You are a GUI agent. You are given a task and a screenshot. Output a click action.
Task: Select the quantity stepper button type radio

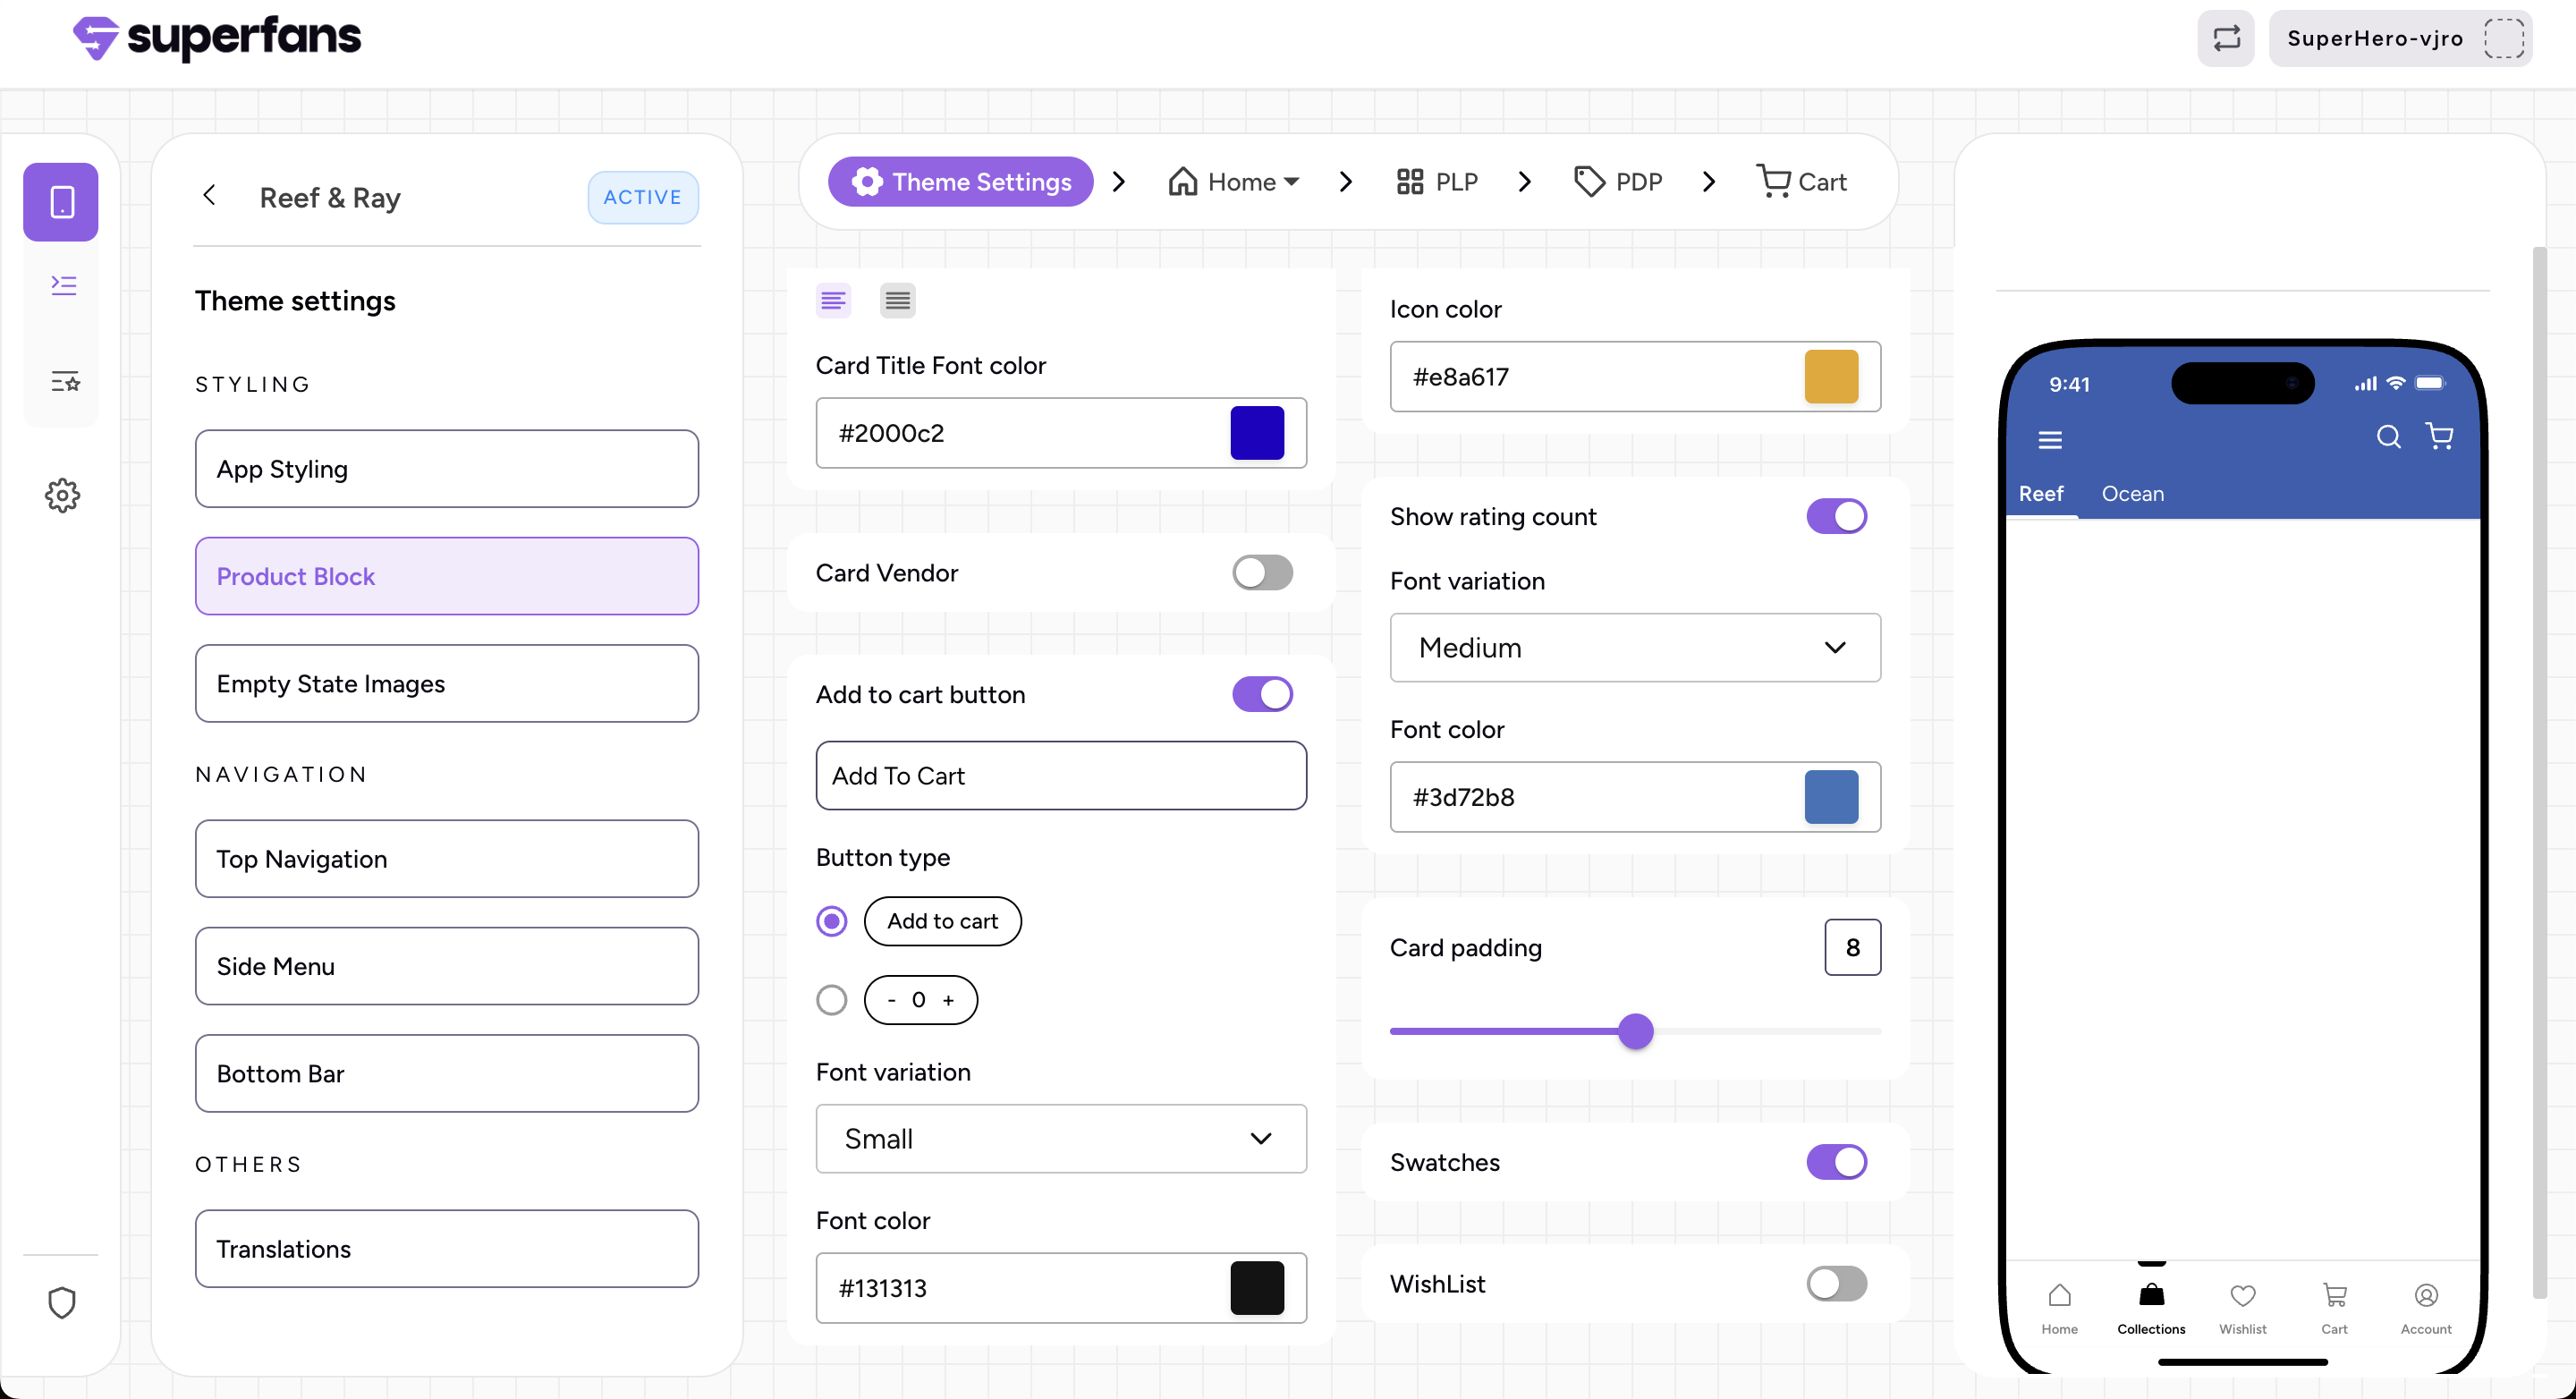pyautogui.click(x=831, y=999)
